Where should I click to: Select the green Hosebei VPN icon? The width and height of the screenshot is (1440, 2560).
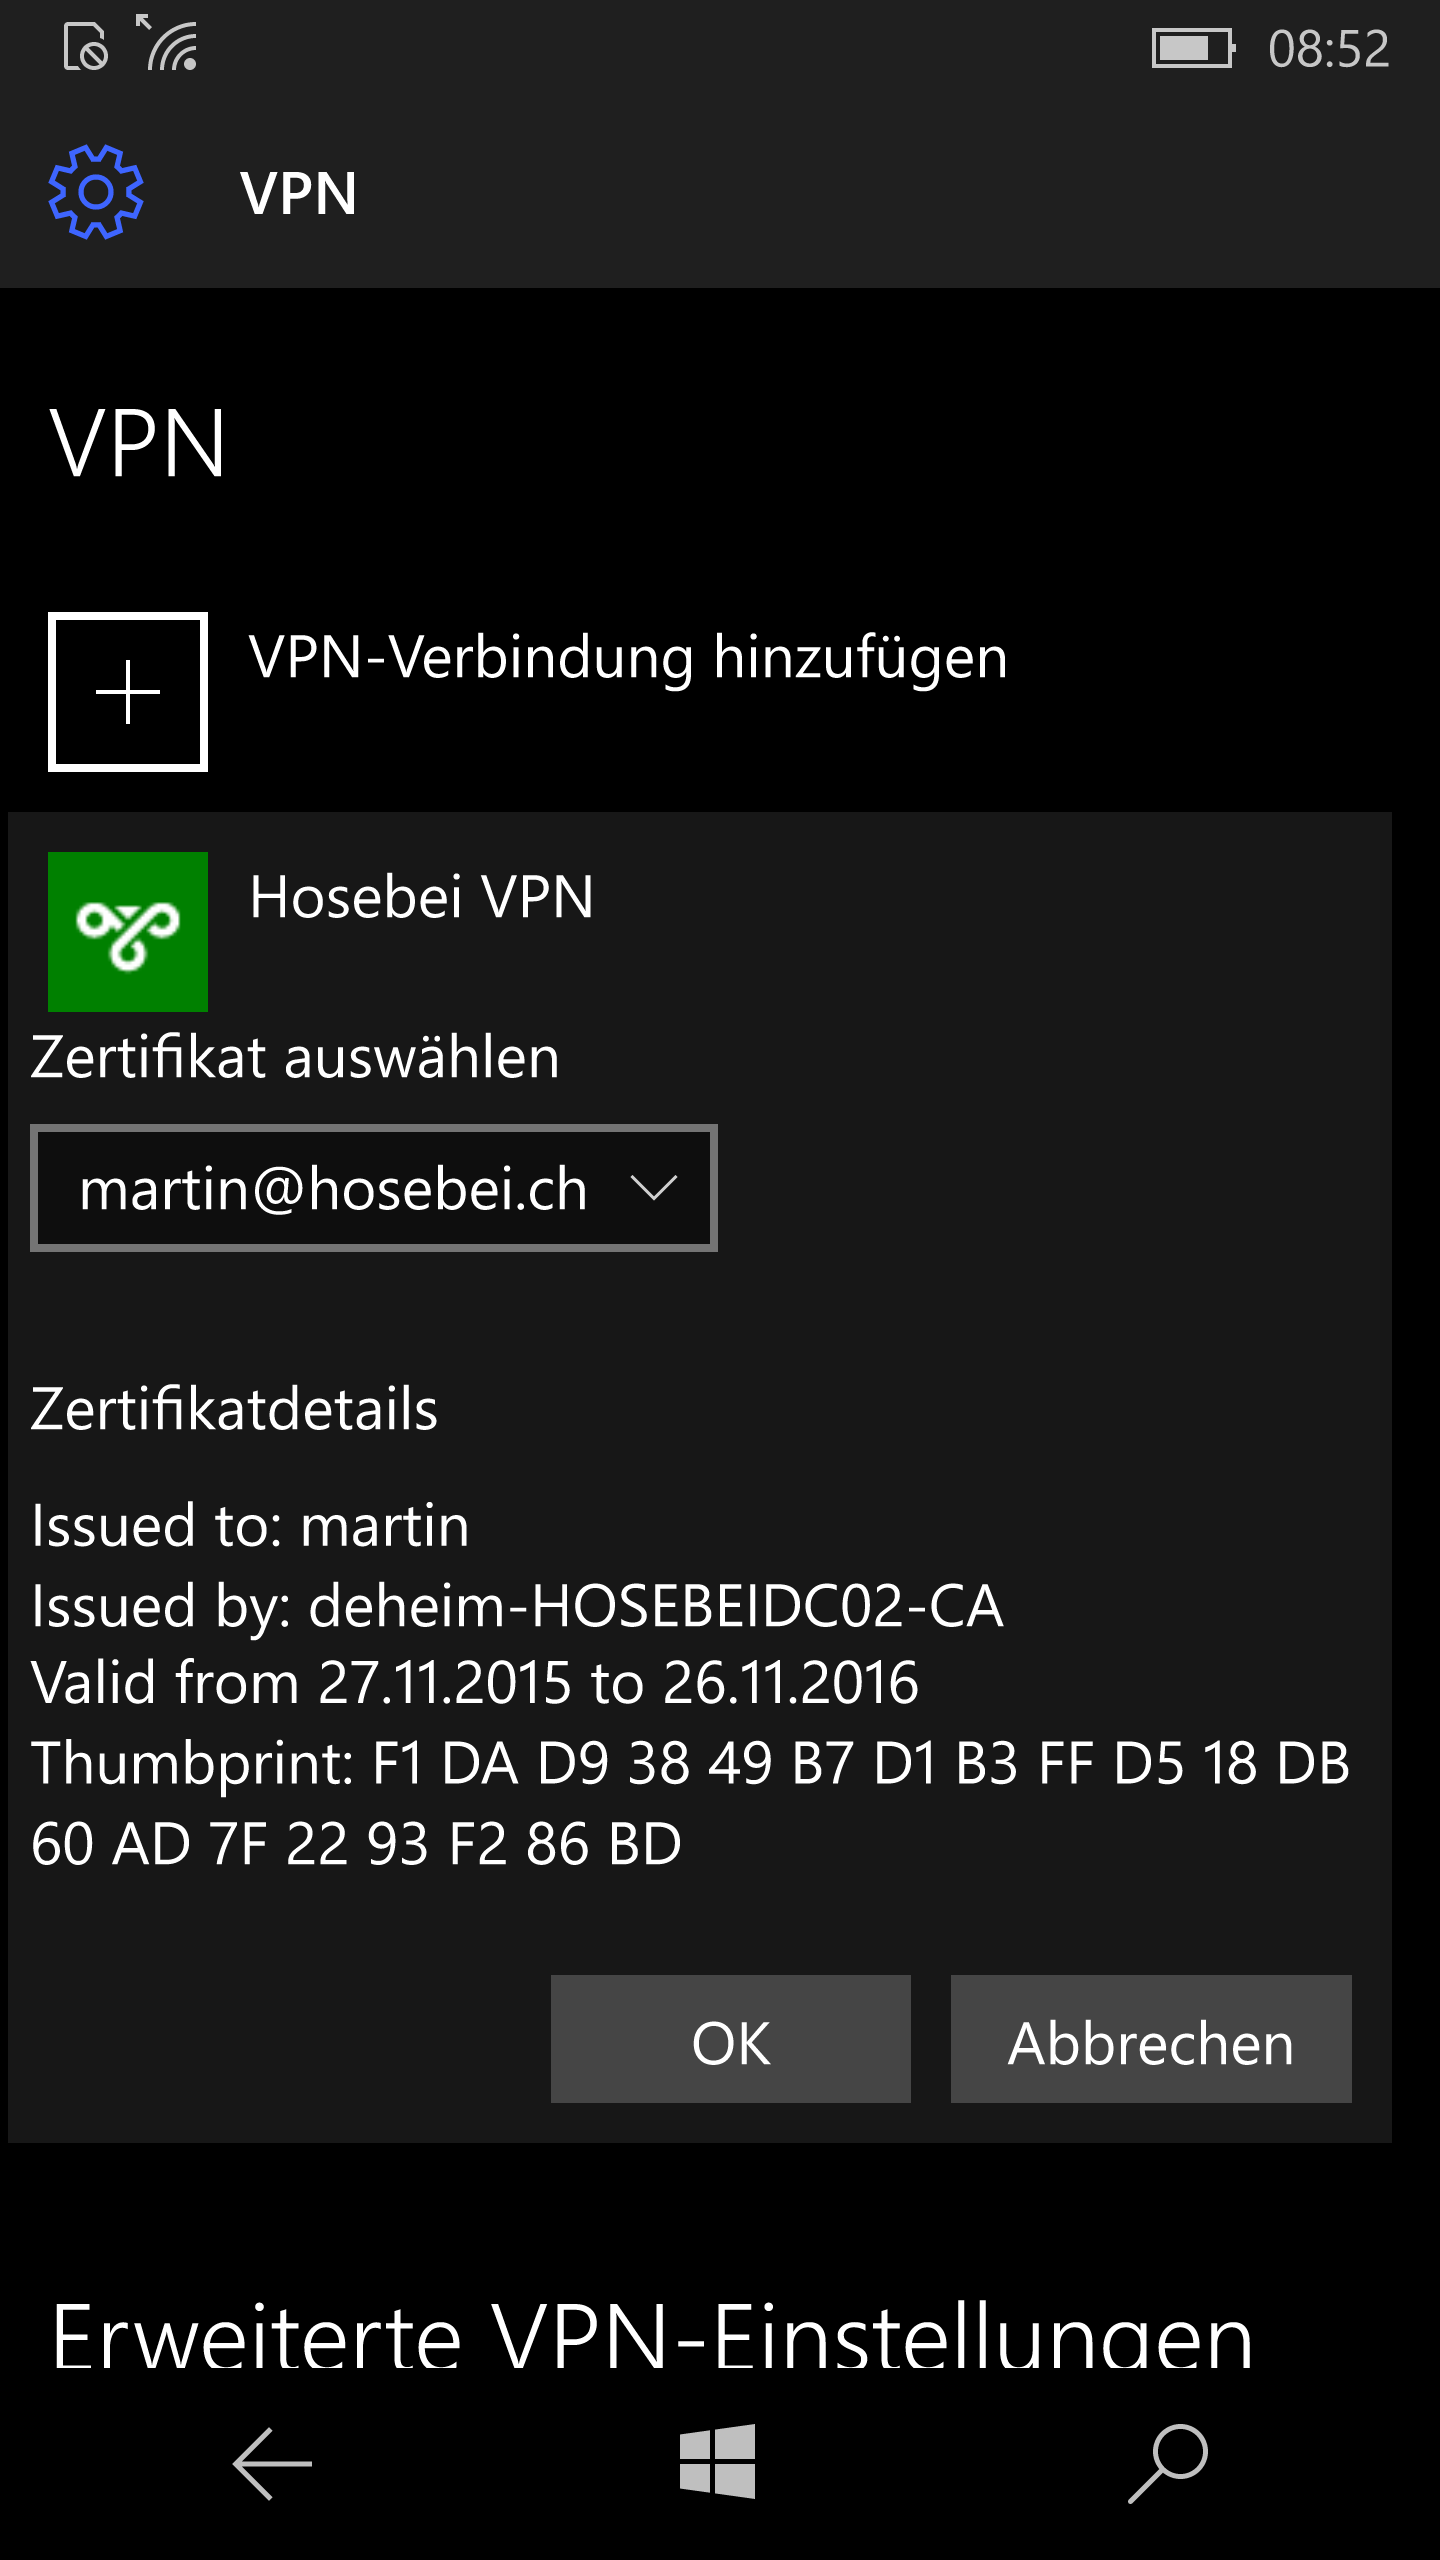pos(128,931)
